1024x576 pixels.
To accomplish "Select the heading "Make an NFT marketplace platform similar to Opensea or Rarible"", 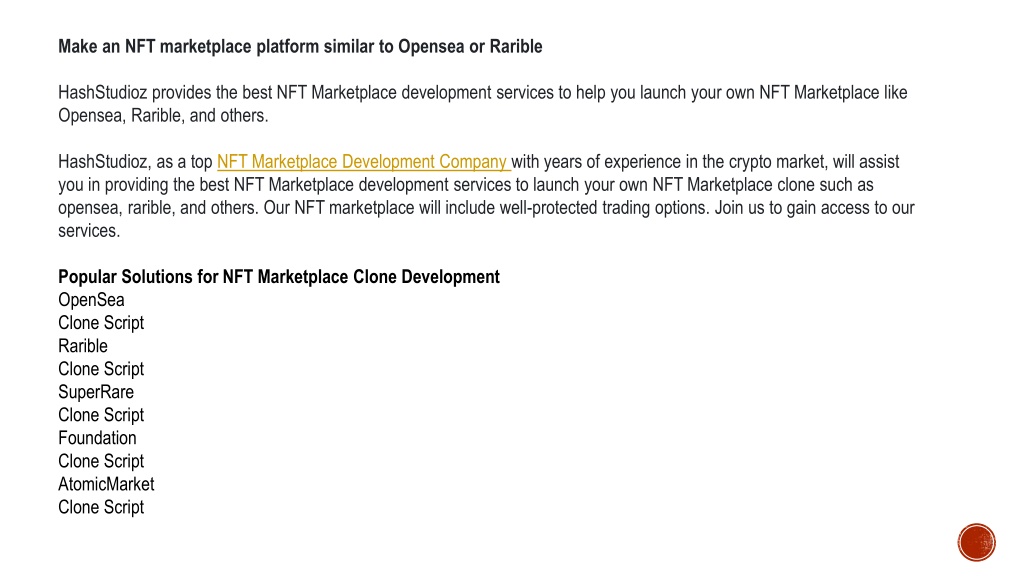I will [x=300, y=47].
